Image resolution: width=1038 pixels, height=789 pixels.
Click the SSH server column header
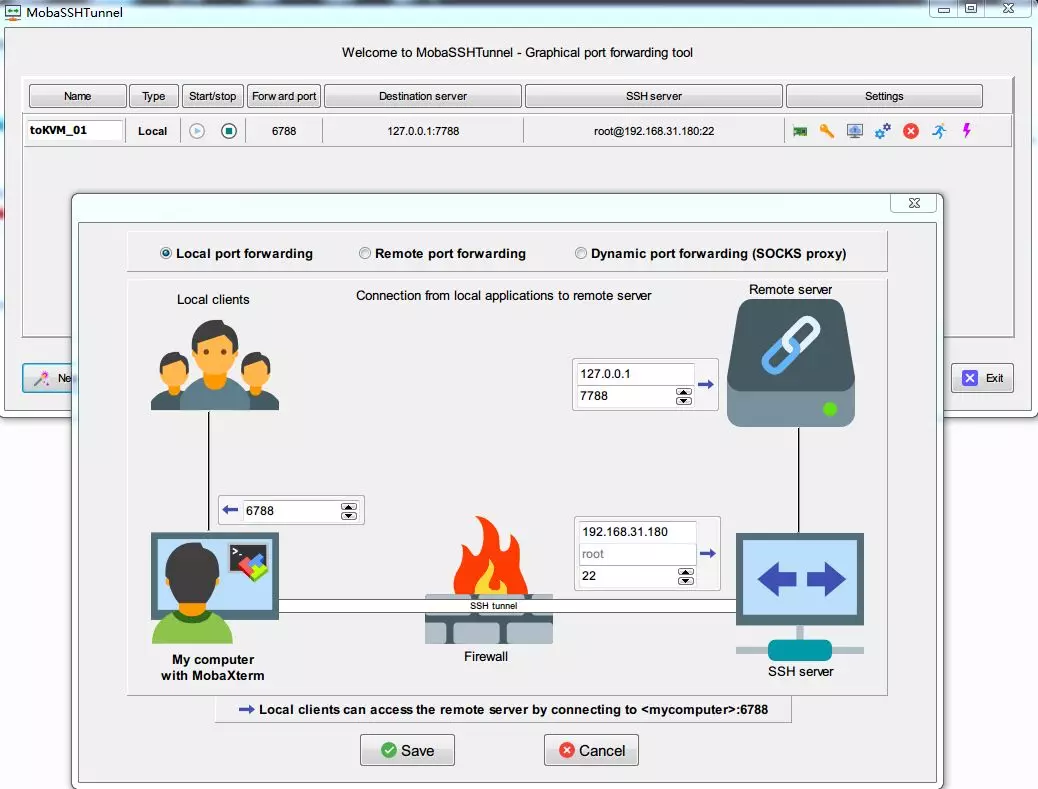(x=653, y=96)
